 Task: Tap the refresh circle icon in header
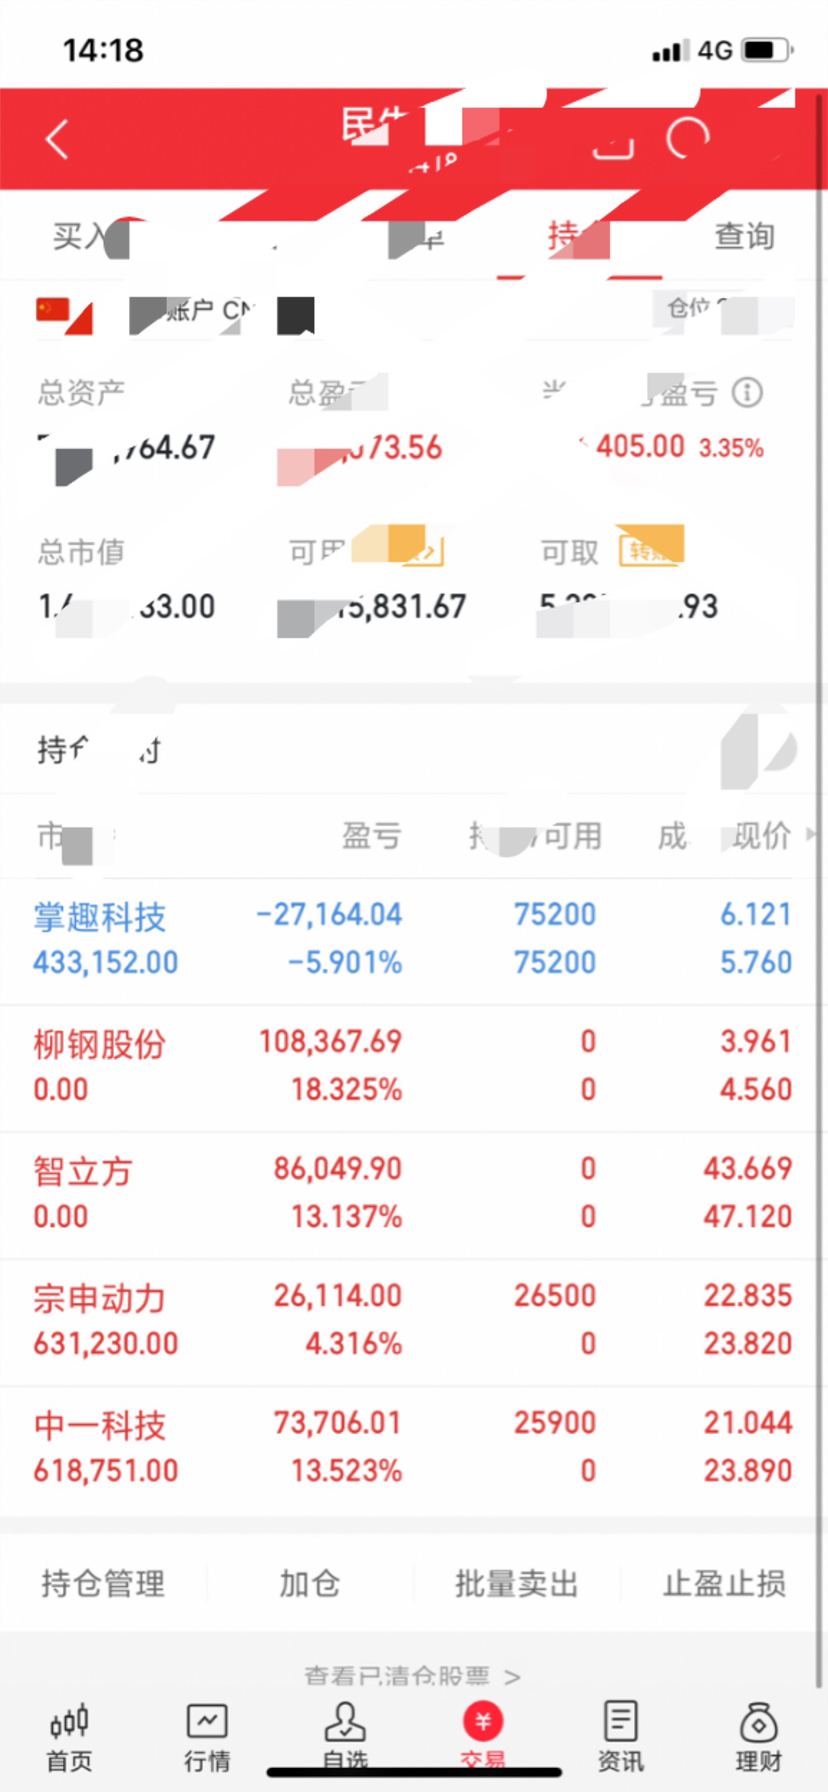(x=688, y=139)
